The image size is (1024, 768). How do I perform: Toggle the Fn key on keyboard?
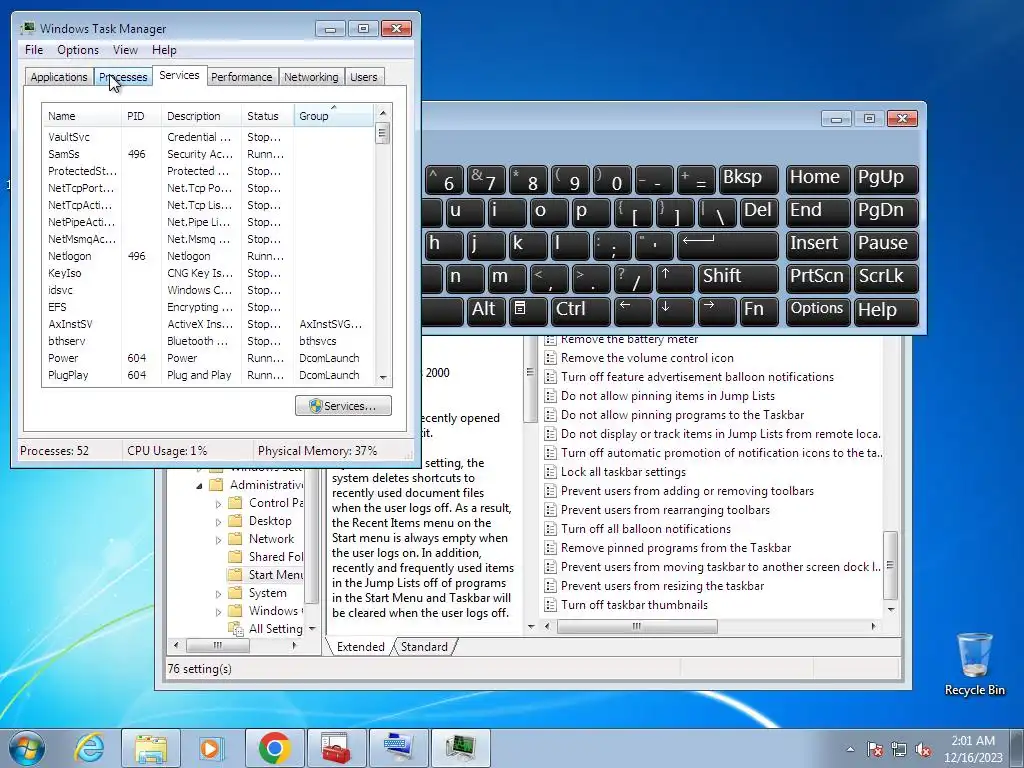coord(759,310)
